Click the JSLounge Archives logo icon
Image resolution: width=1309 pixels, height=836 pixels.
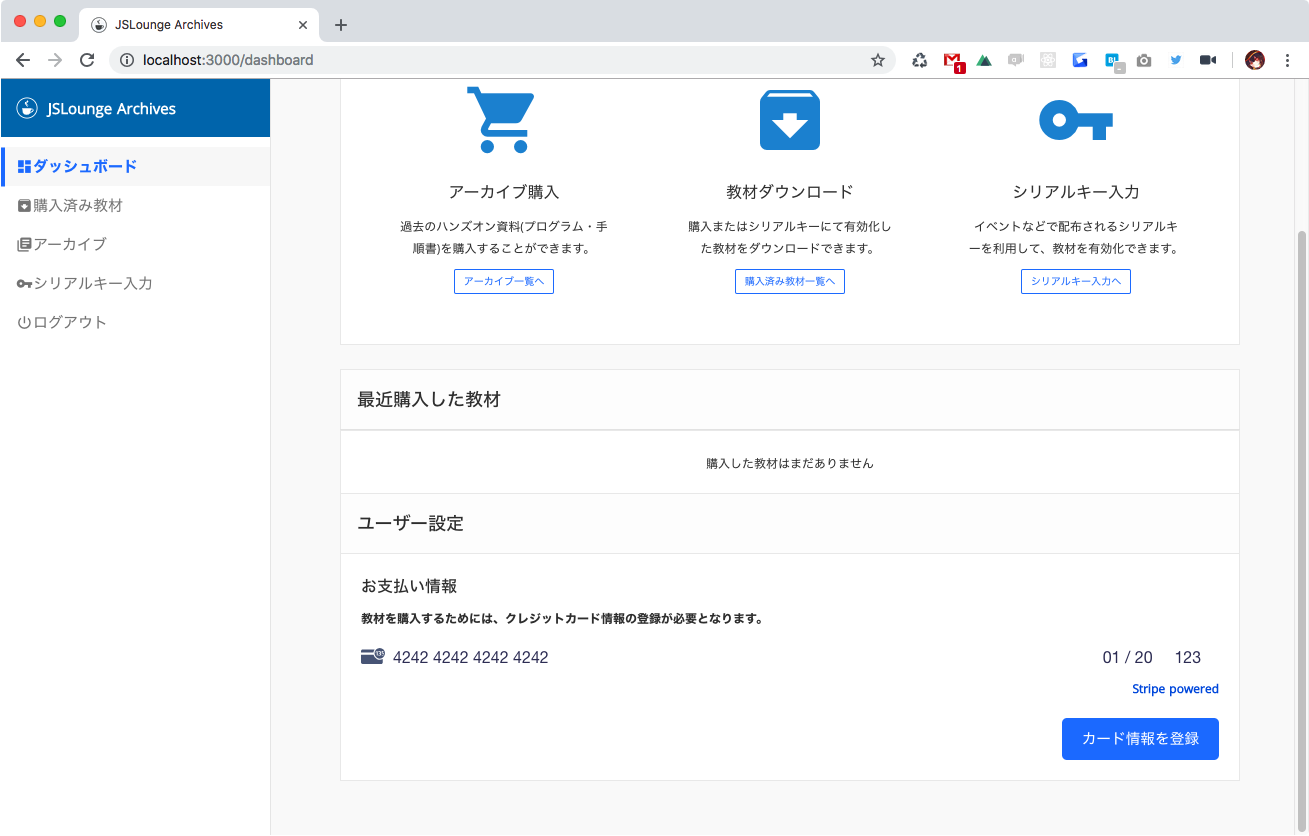click(x=25, y=108)
